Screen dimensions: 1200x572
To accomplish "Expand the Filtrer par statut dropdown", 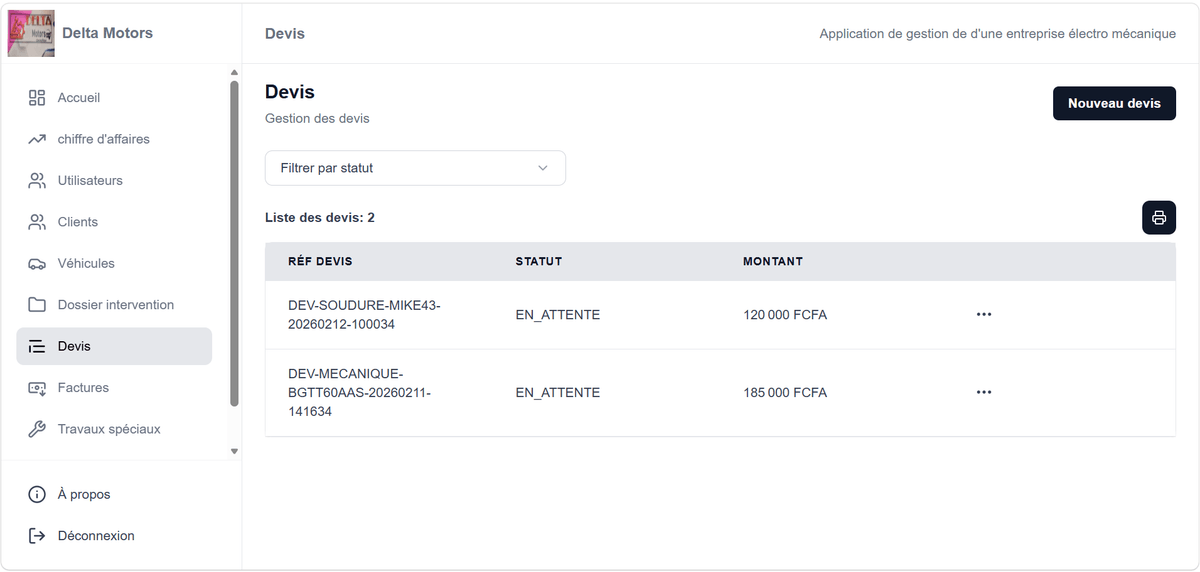I will [415, 168].
